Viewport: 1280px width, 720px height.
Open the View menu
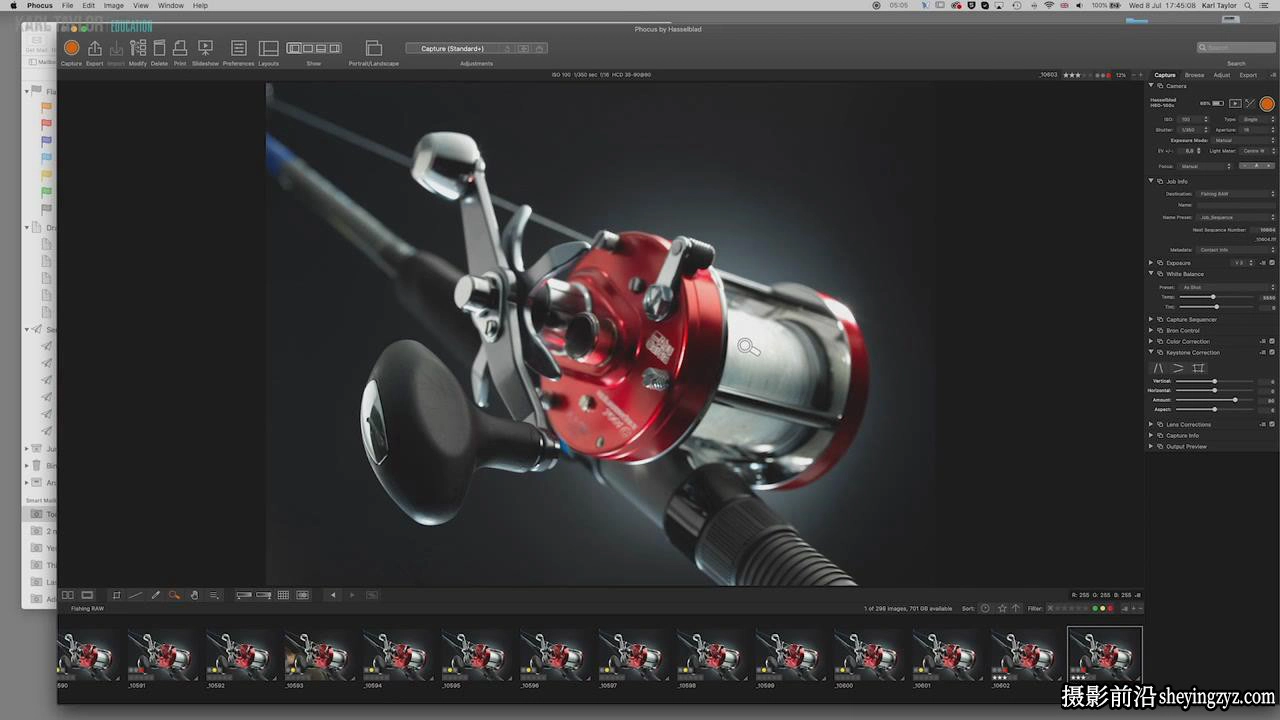click(141, 6)
